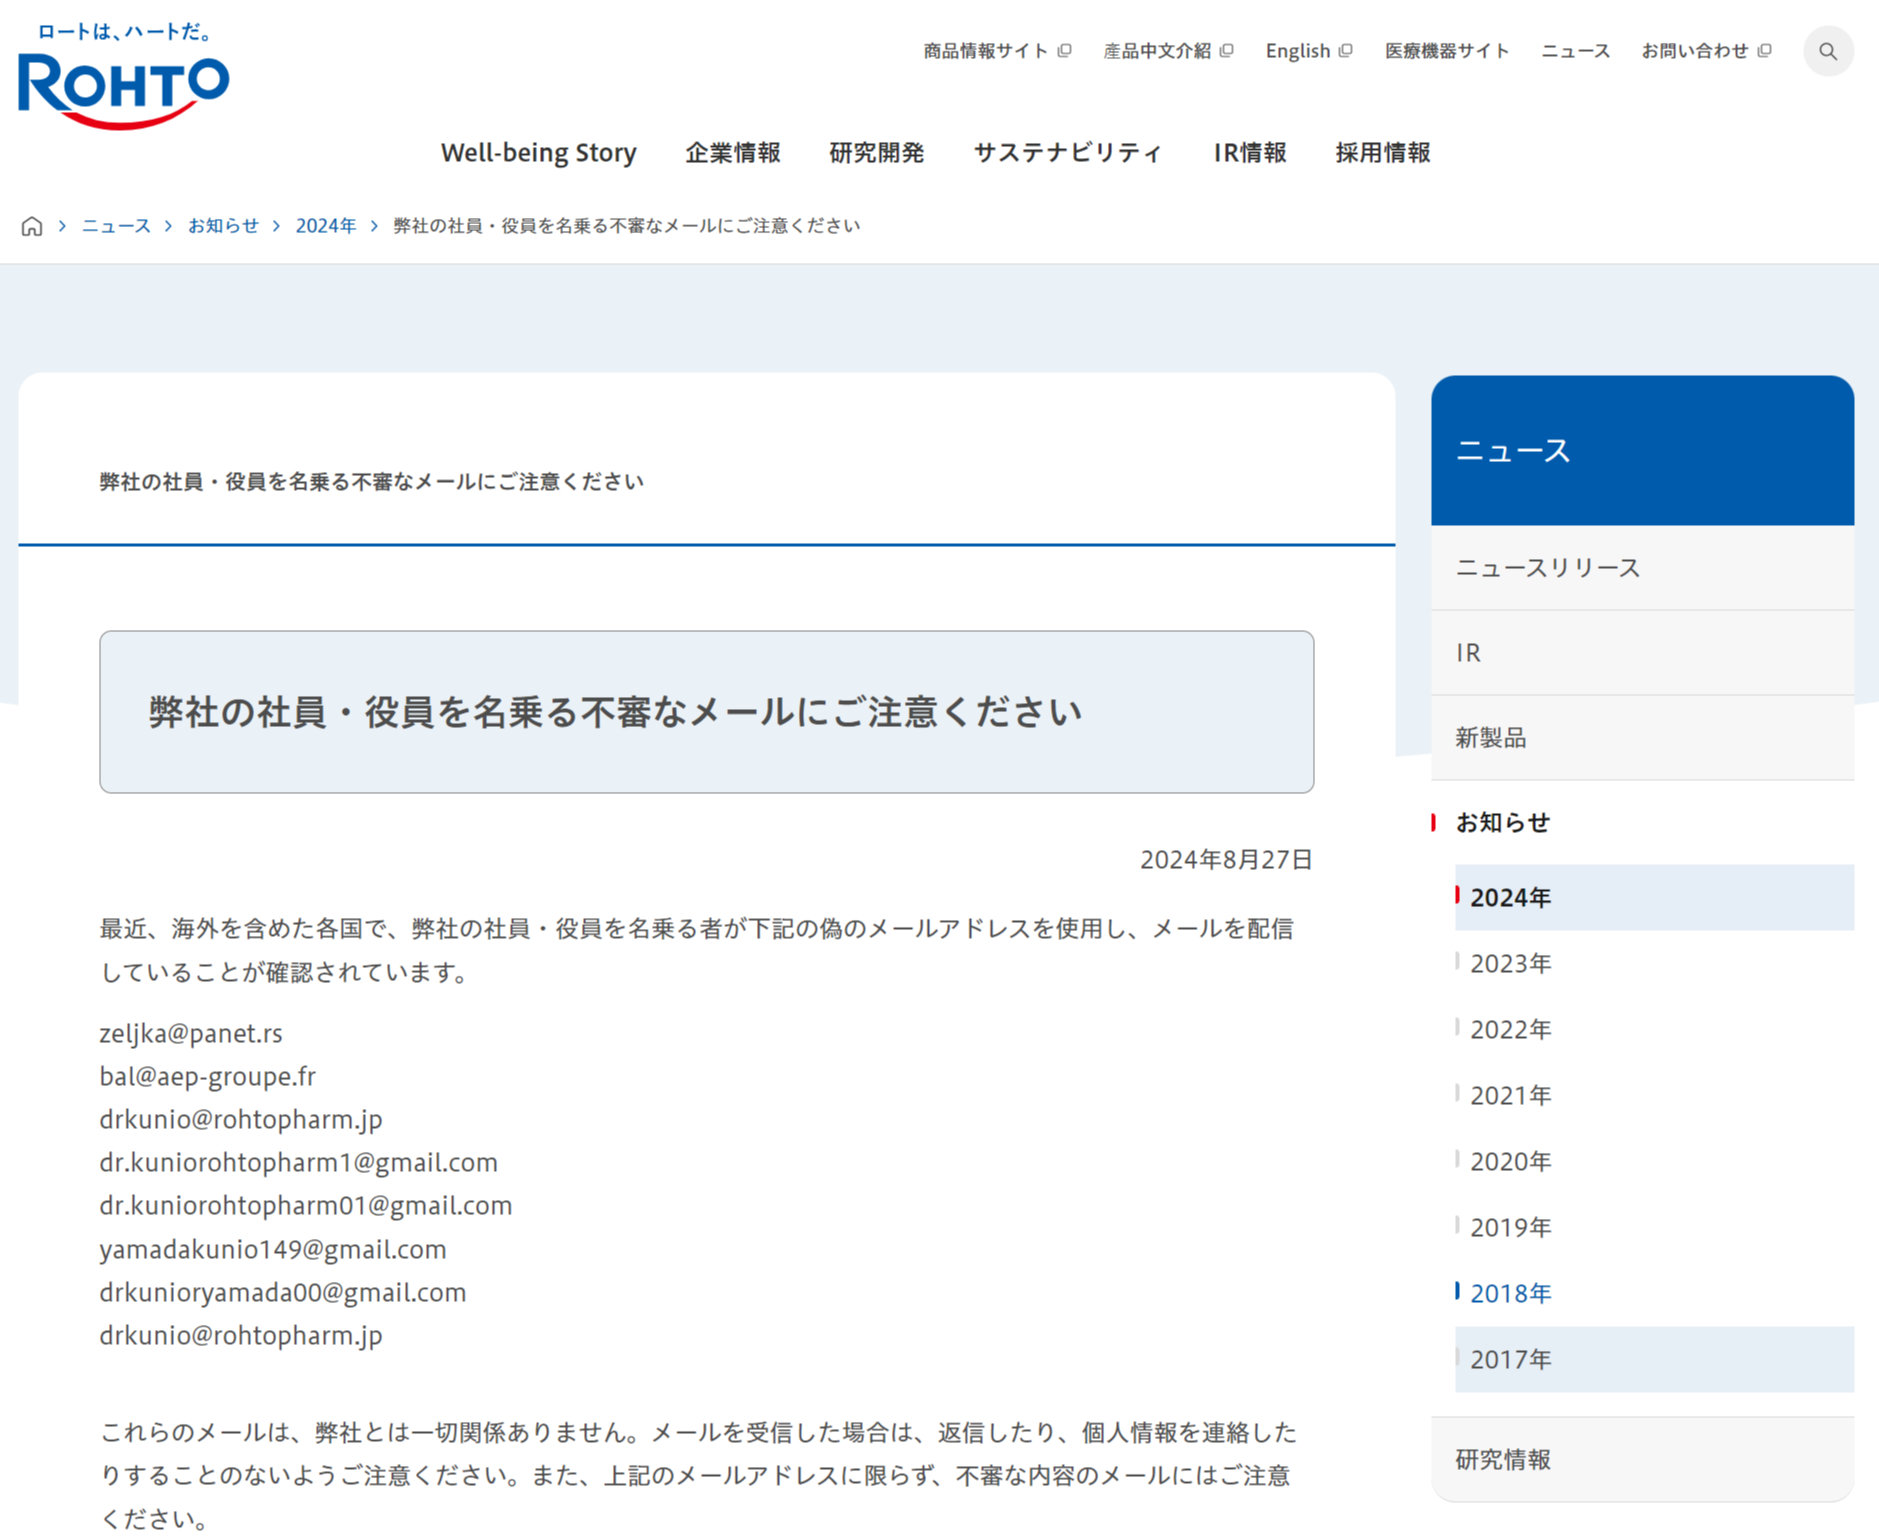
Task: Open the 研究開発 menu
Action: point(876,153)
